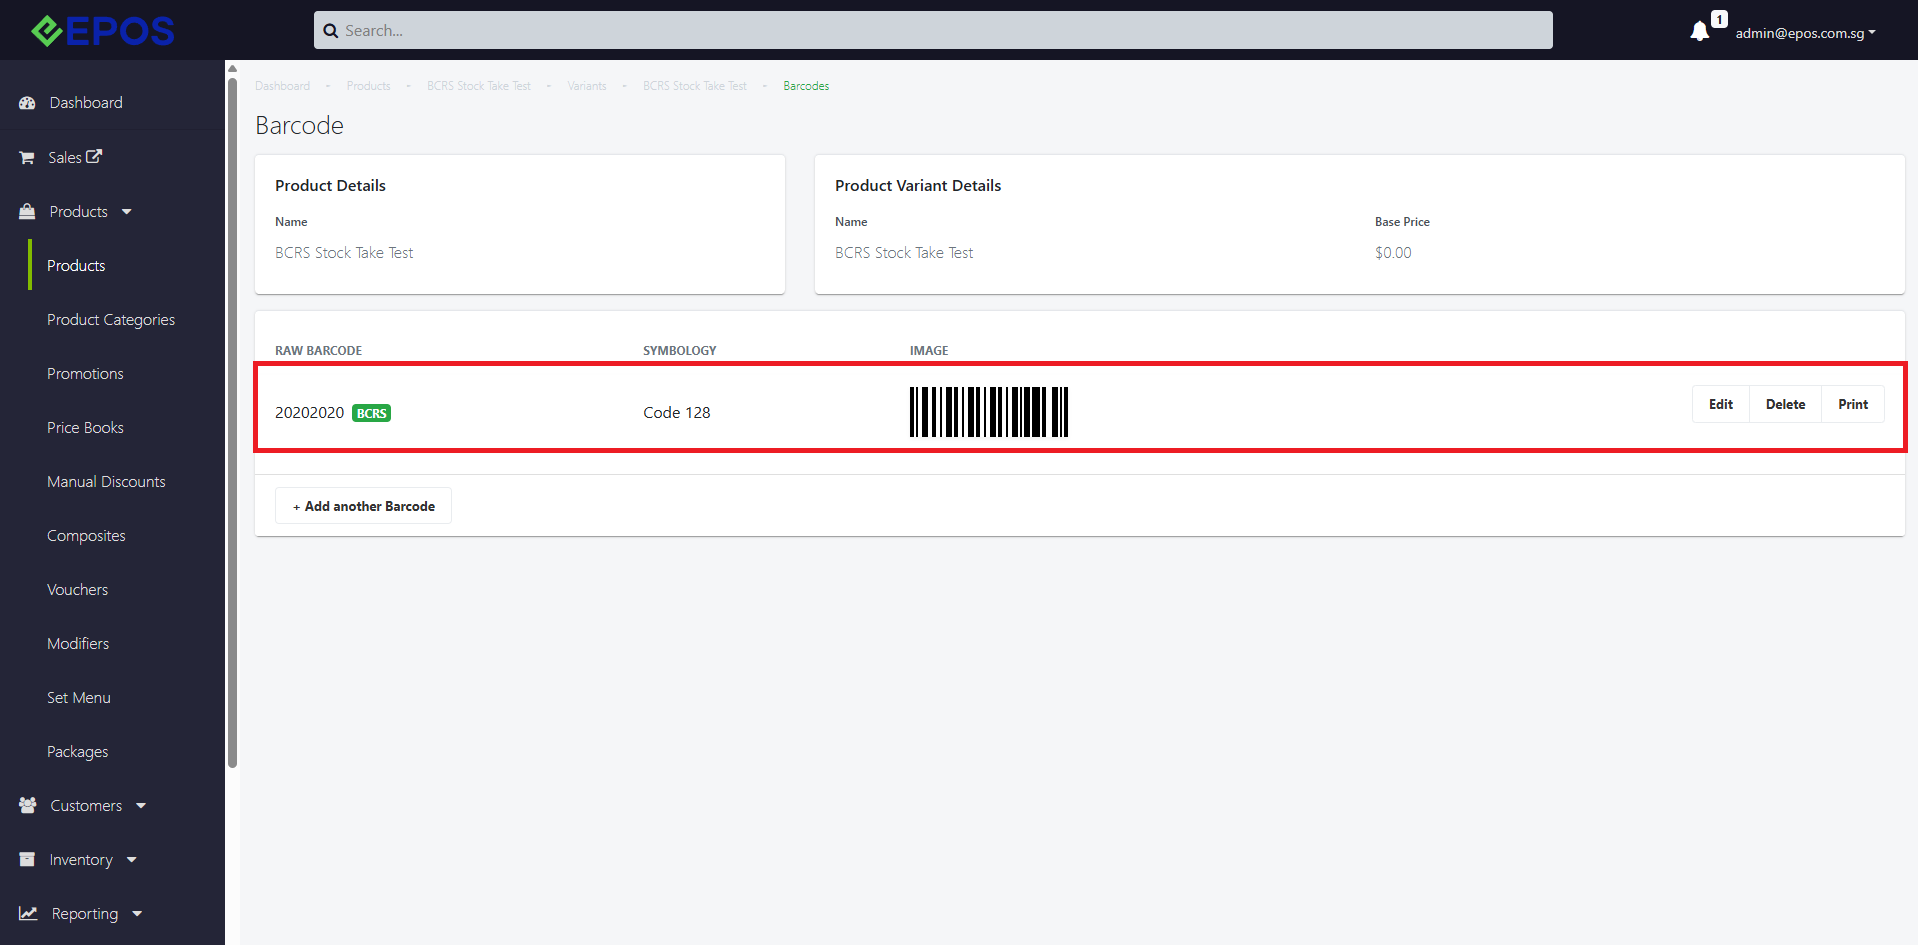Click the SYMBOLOGY column header
Image resolution: width=1918 pixels, height=945 pixels.
679,351
